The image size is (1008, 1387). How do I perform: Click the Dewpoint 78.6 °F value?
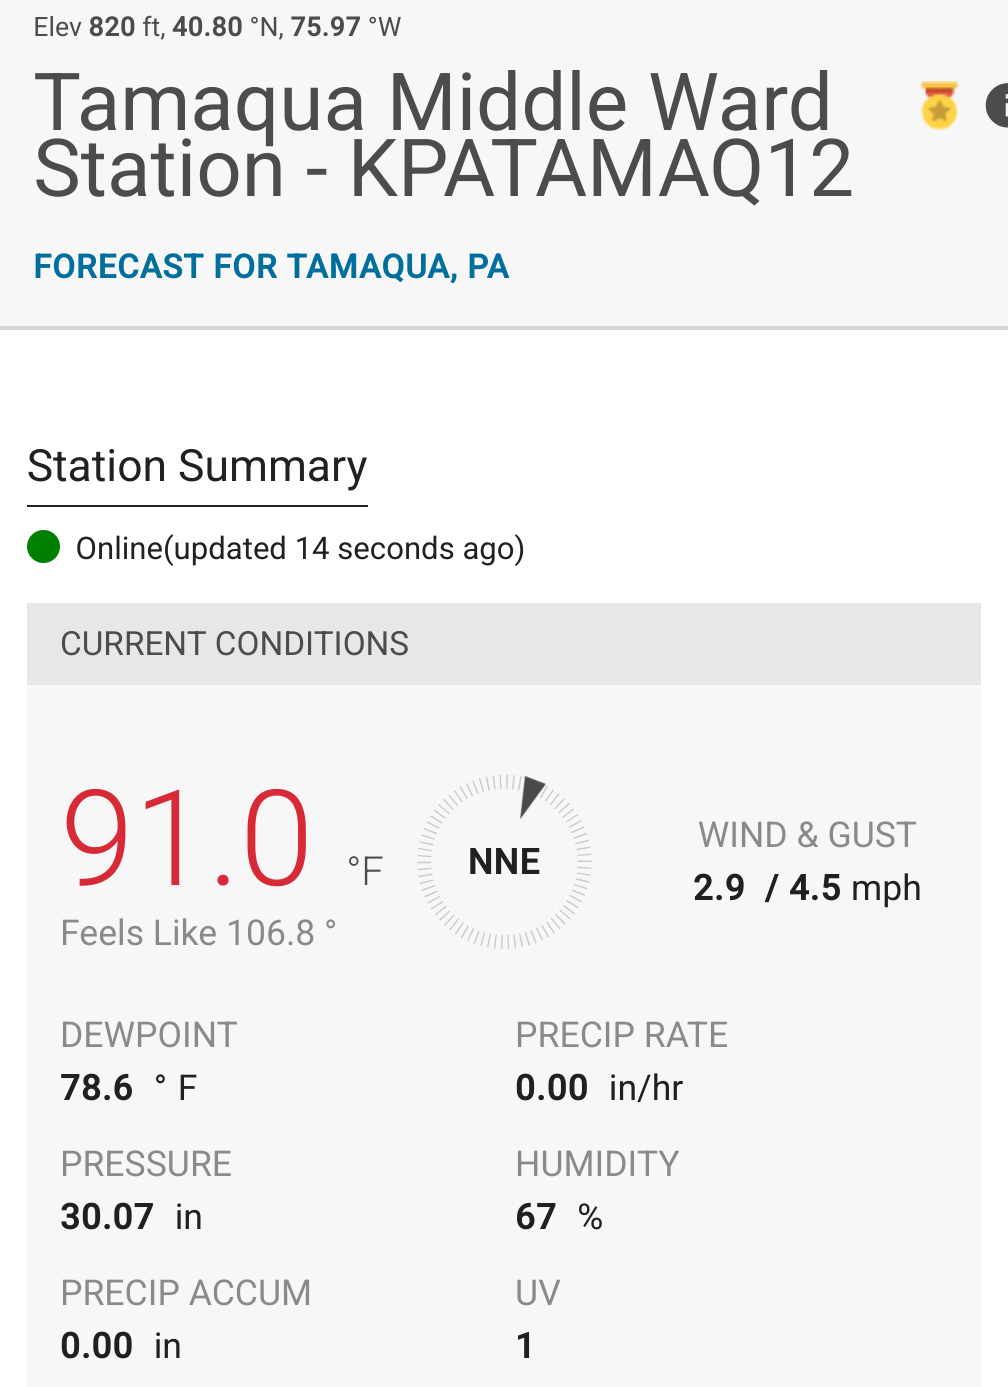[129, 1087]
